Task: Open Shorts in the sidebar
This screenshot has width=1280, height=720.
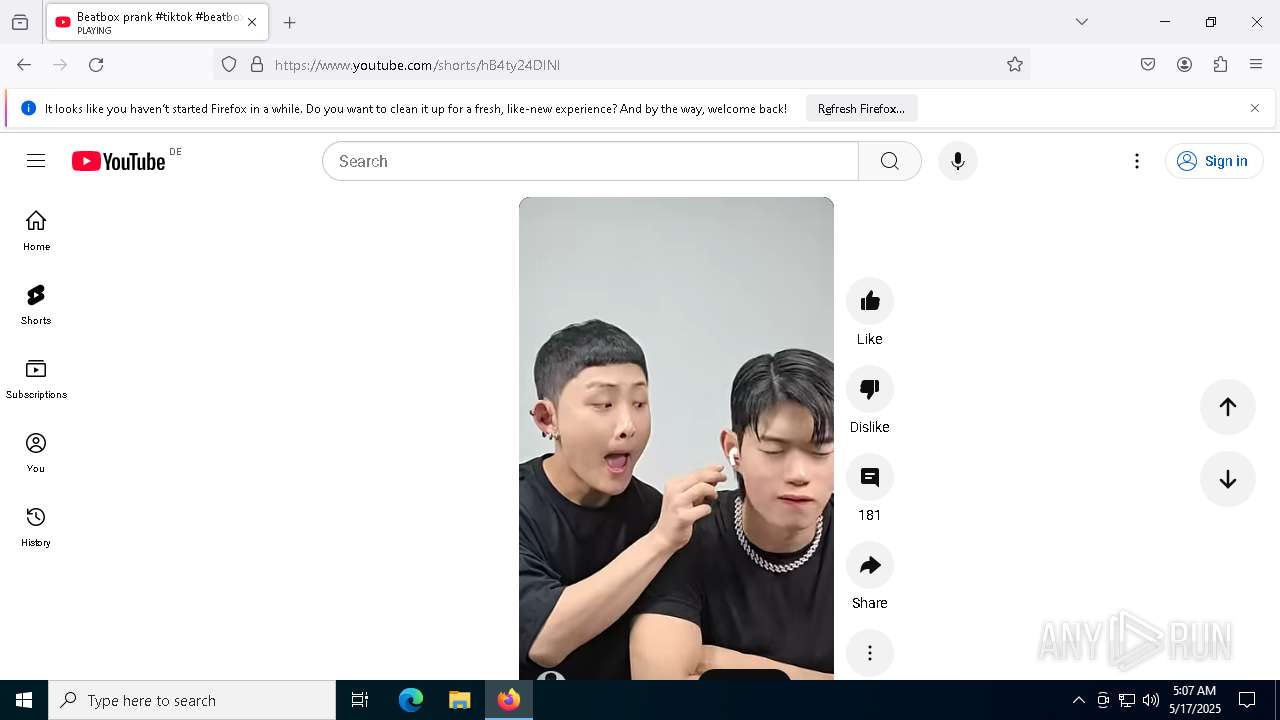Action: [x=36, y=305]
